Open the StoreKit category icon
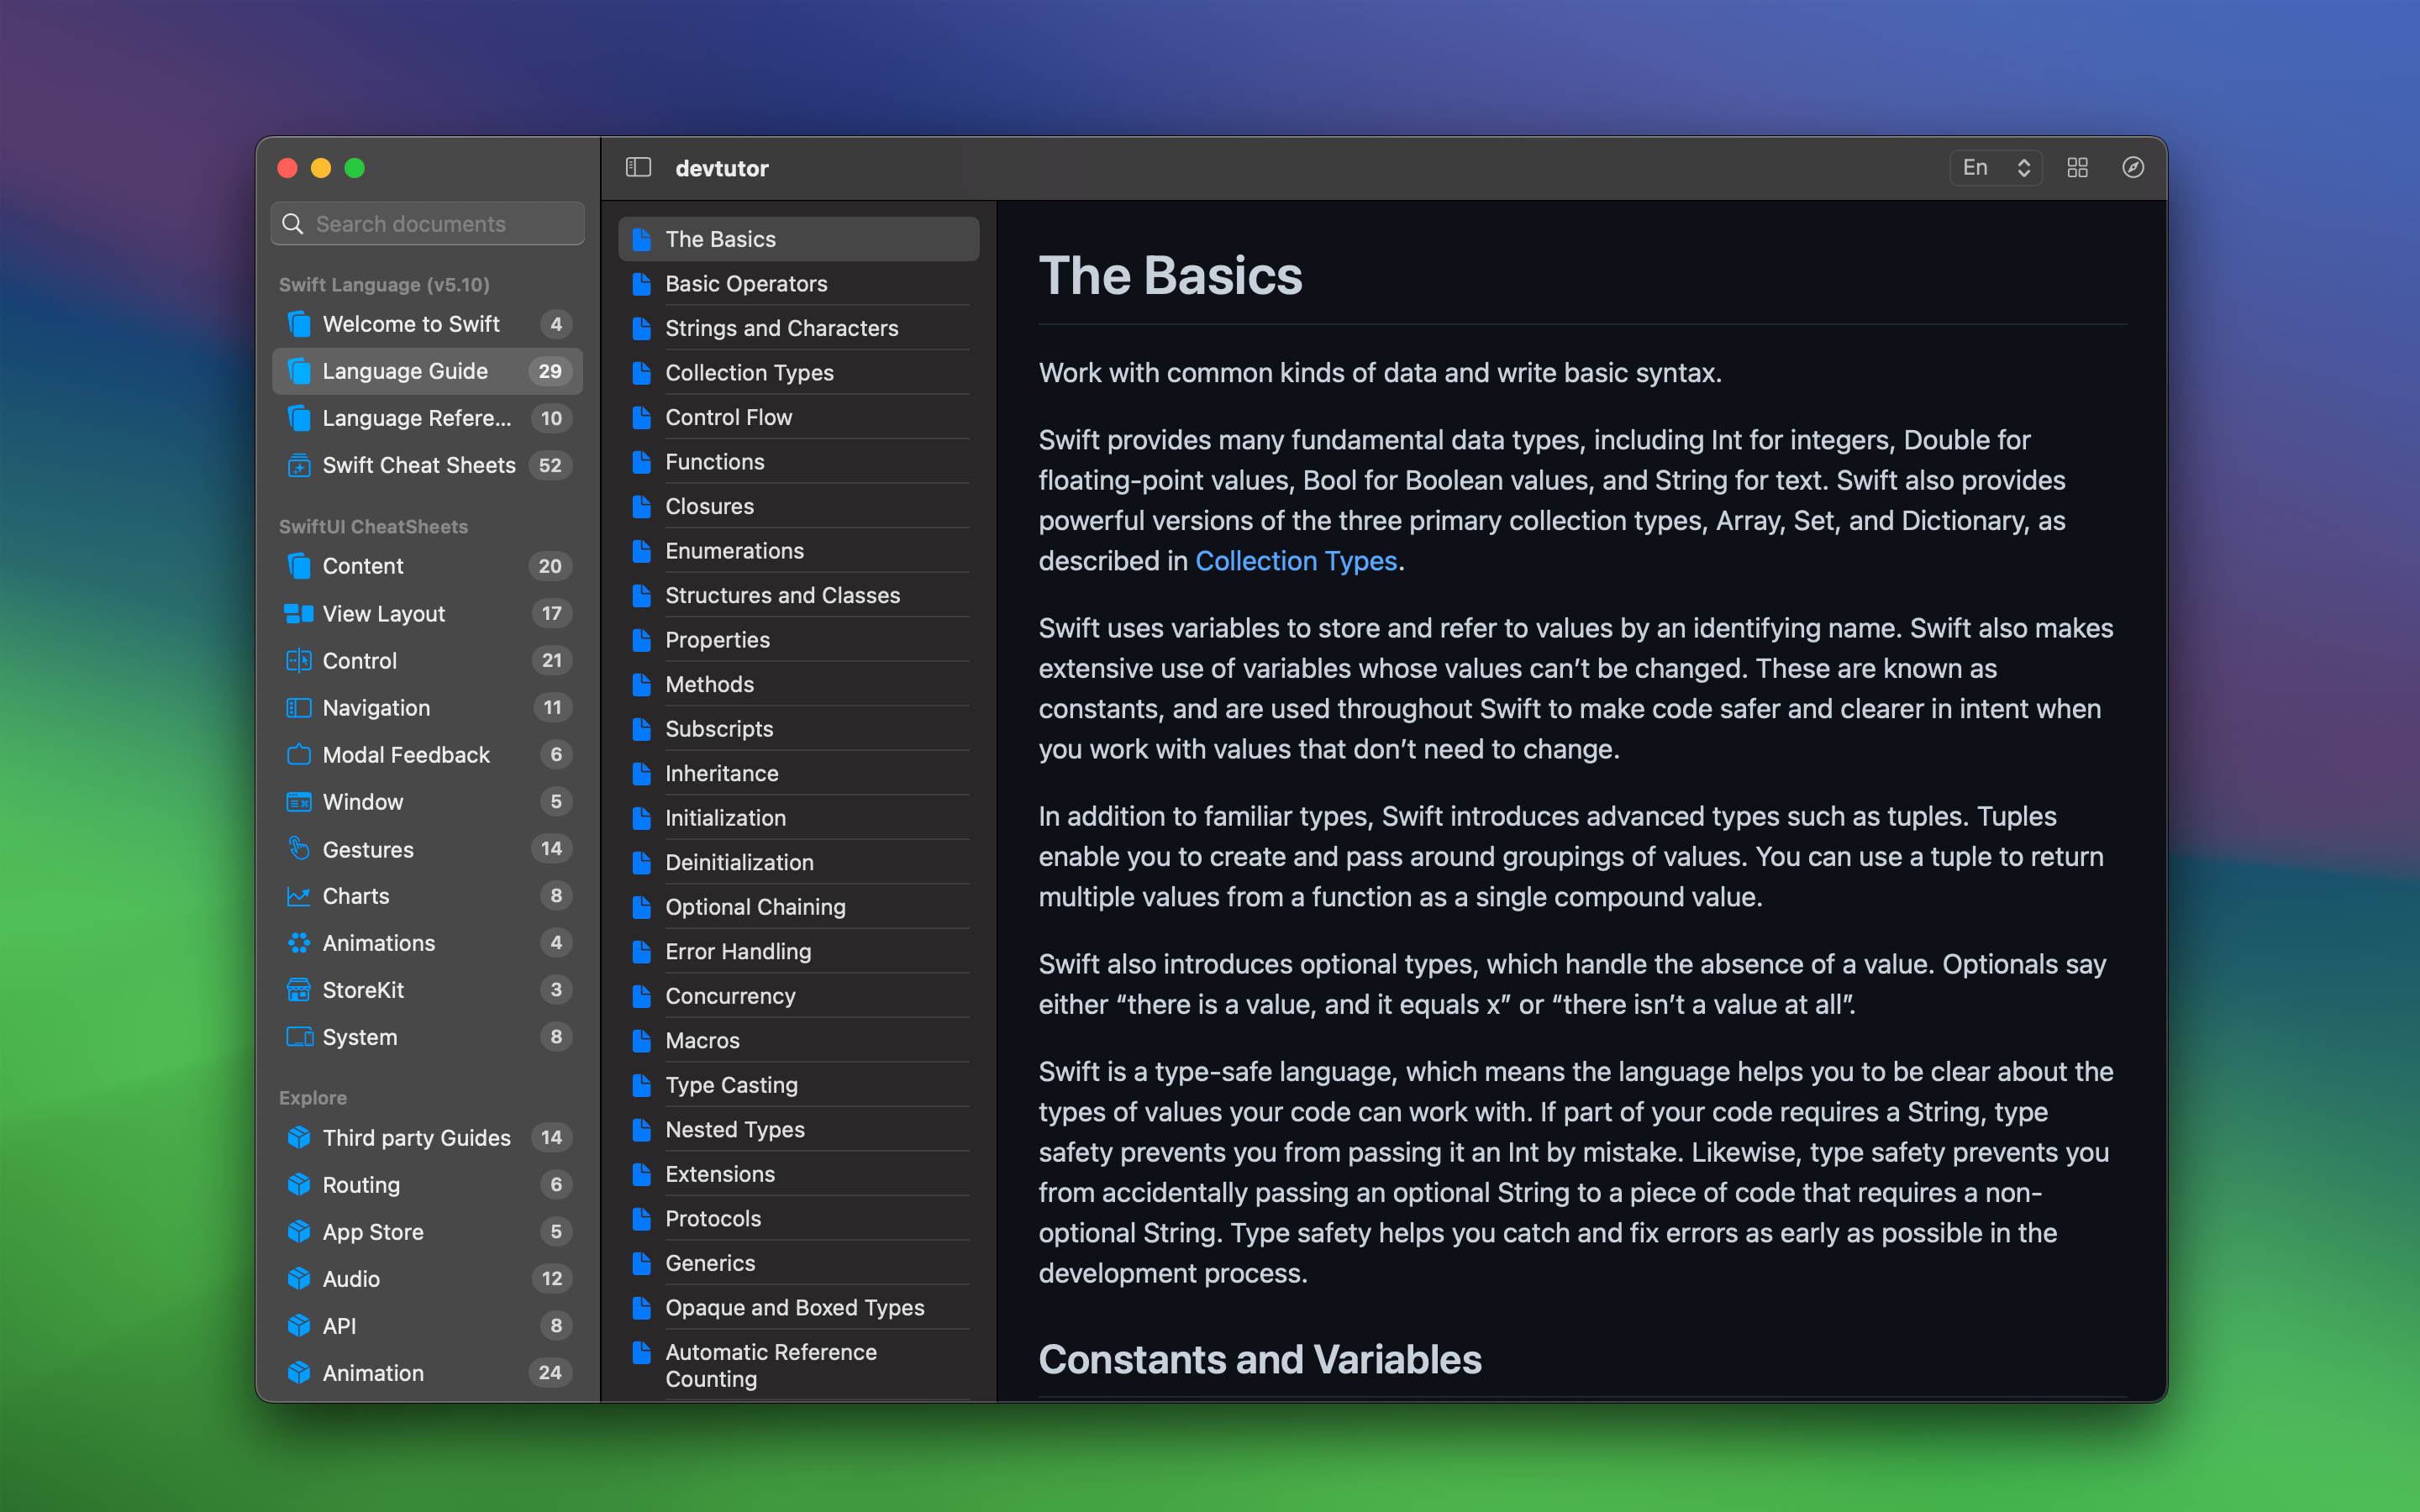2420x1512 pixels. coord(298,990)
